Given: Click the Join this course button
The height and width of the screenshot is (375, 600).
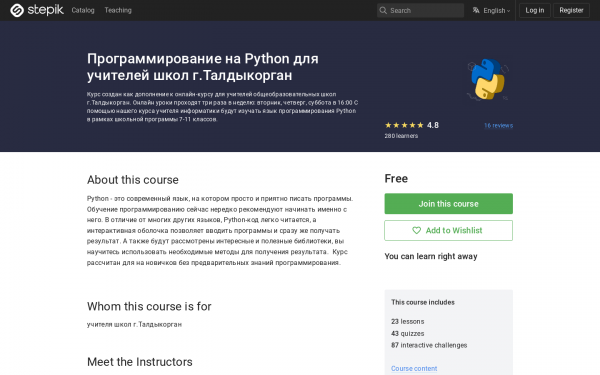Looking at the screenshot, I should [x=448, y=204].
